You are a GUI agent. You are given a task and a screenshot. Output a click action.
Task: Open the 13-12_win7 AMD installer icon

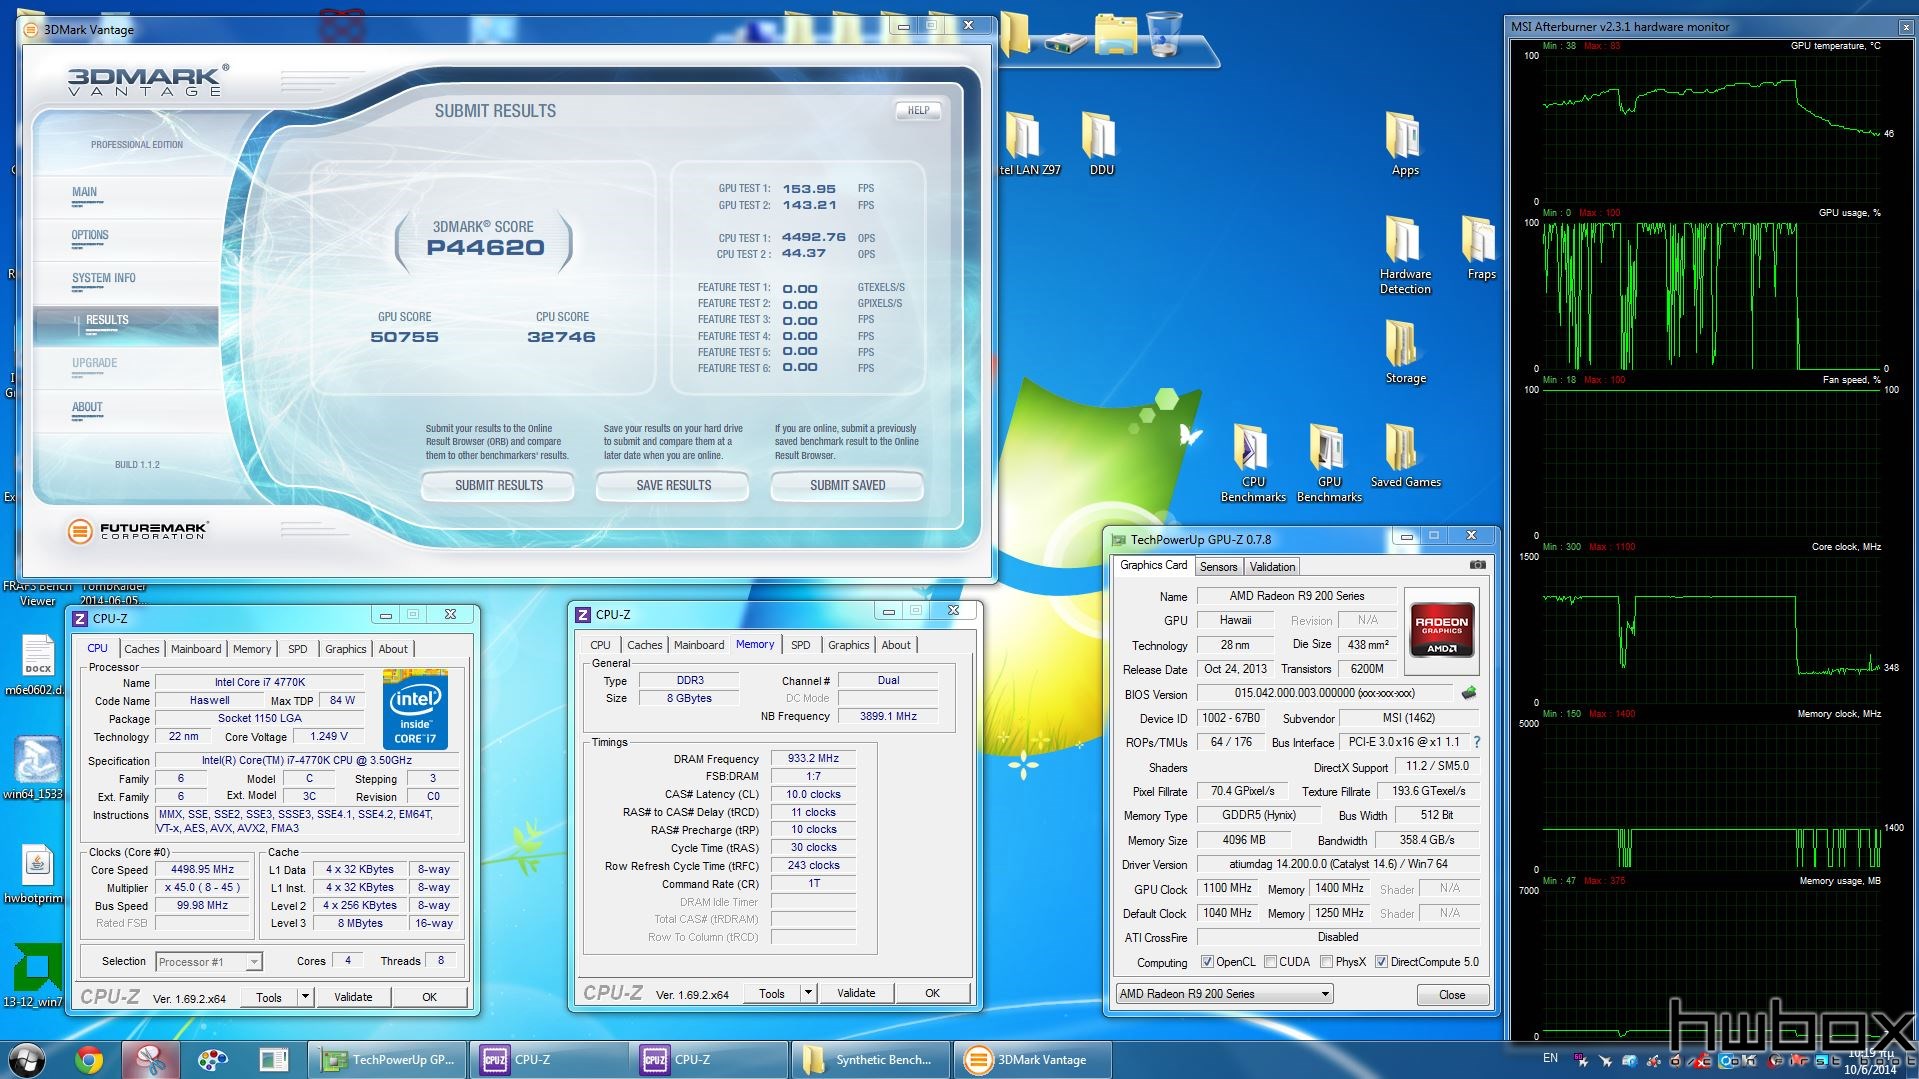click(35, 975)
